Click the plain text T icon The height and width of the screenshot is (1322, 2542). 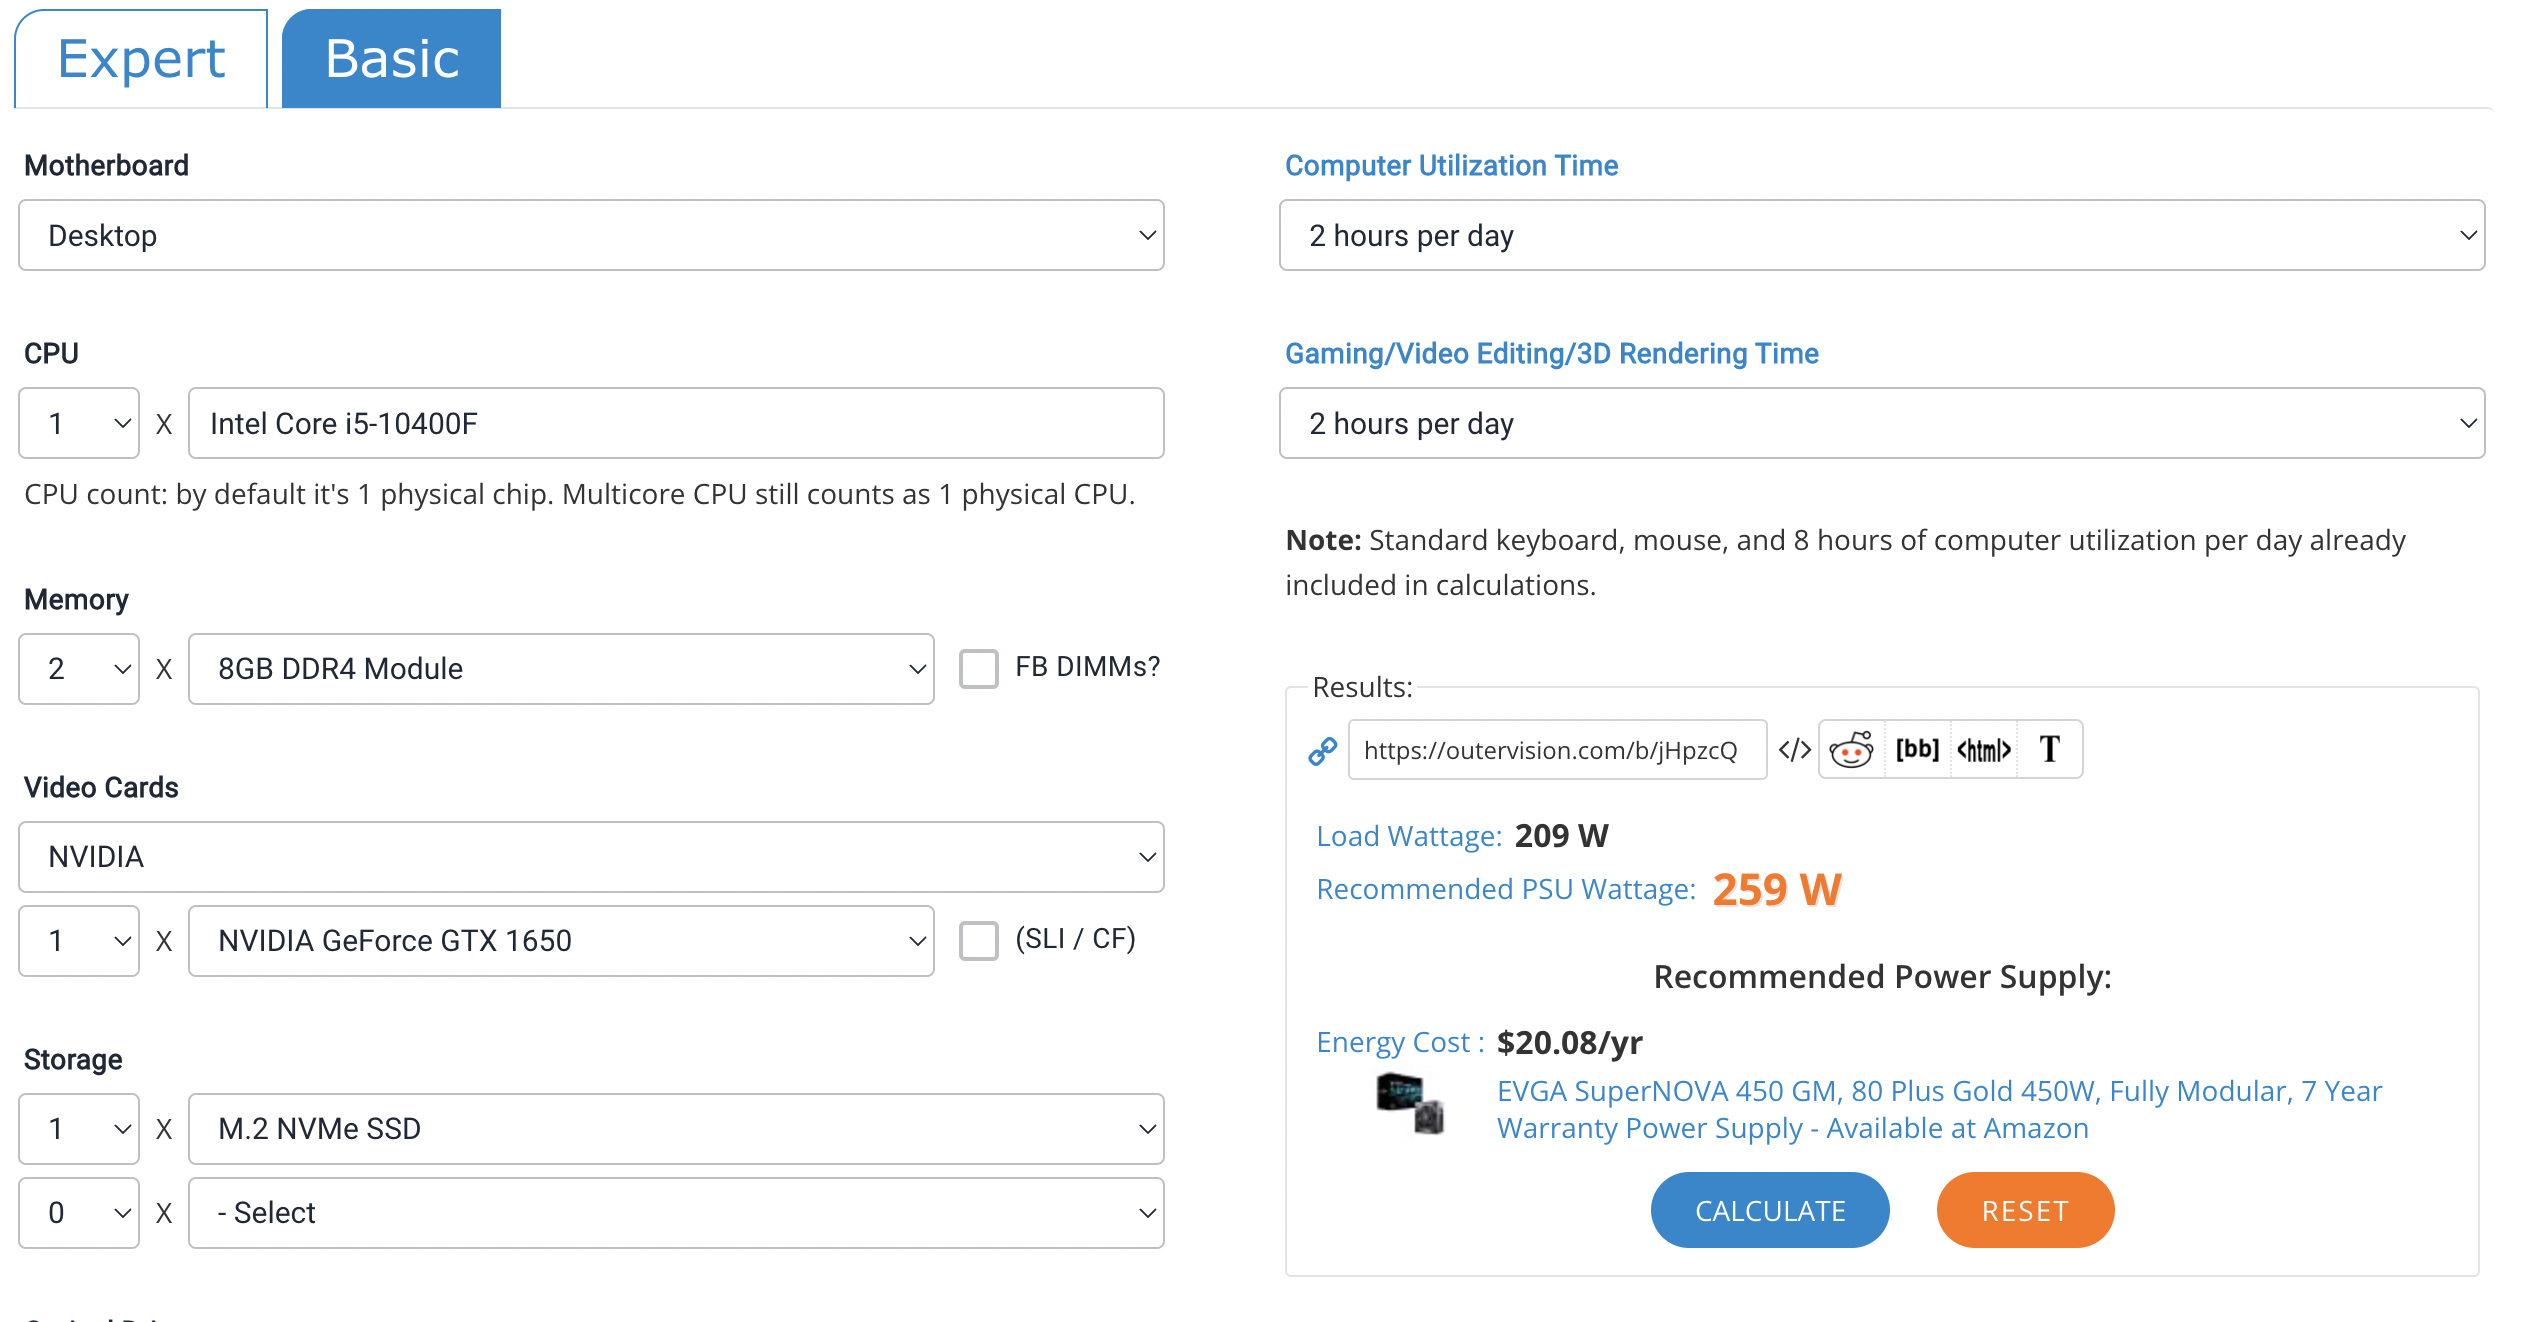coord(2050,750)
